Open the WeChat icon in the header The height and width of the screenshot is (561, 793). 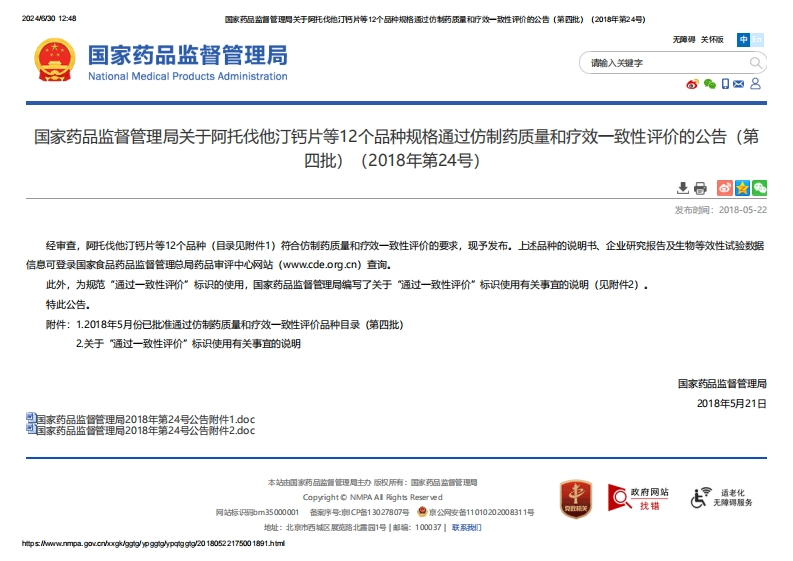tap(709, 85)
